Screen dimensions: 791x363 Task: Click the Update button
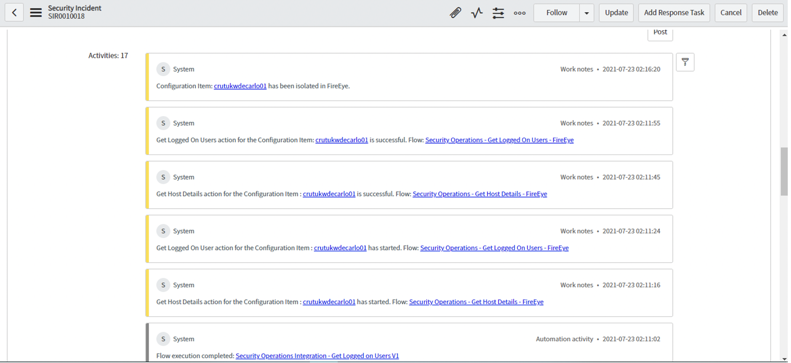coord(616,13)
